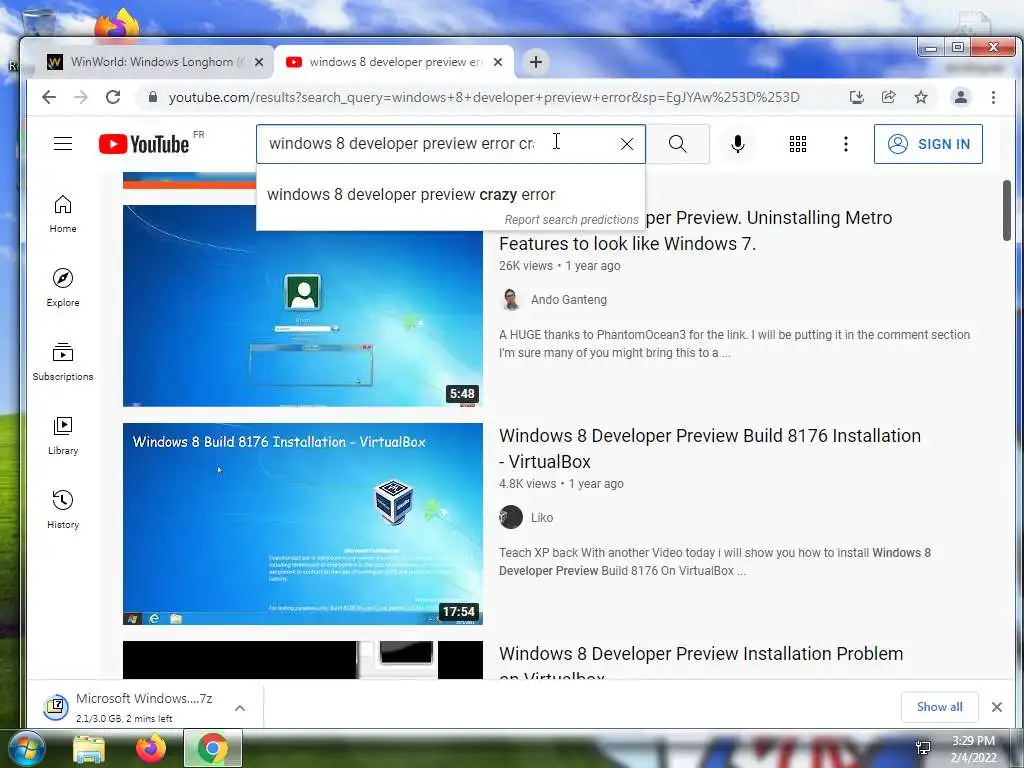
Task: Open Windows Explorer from taskbar
Action: tap(89, 748)
